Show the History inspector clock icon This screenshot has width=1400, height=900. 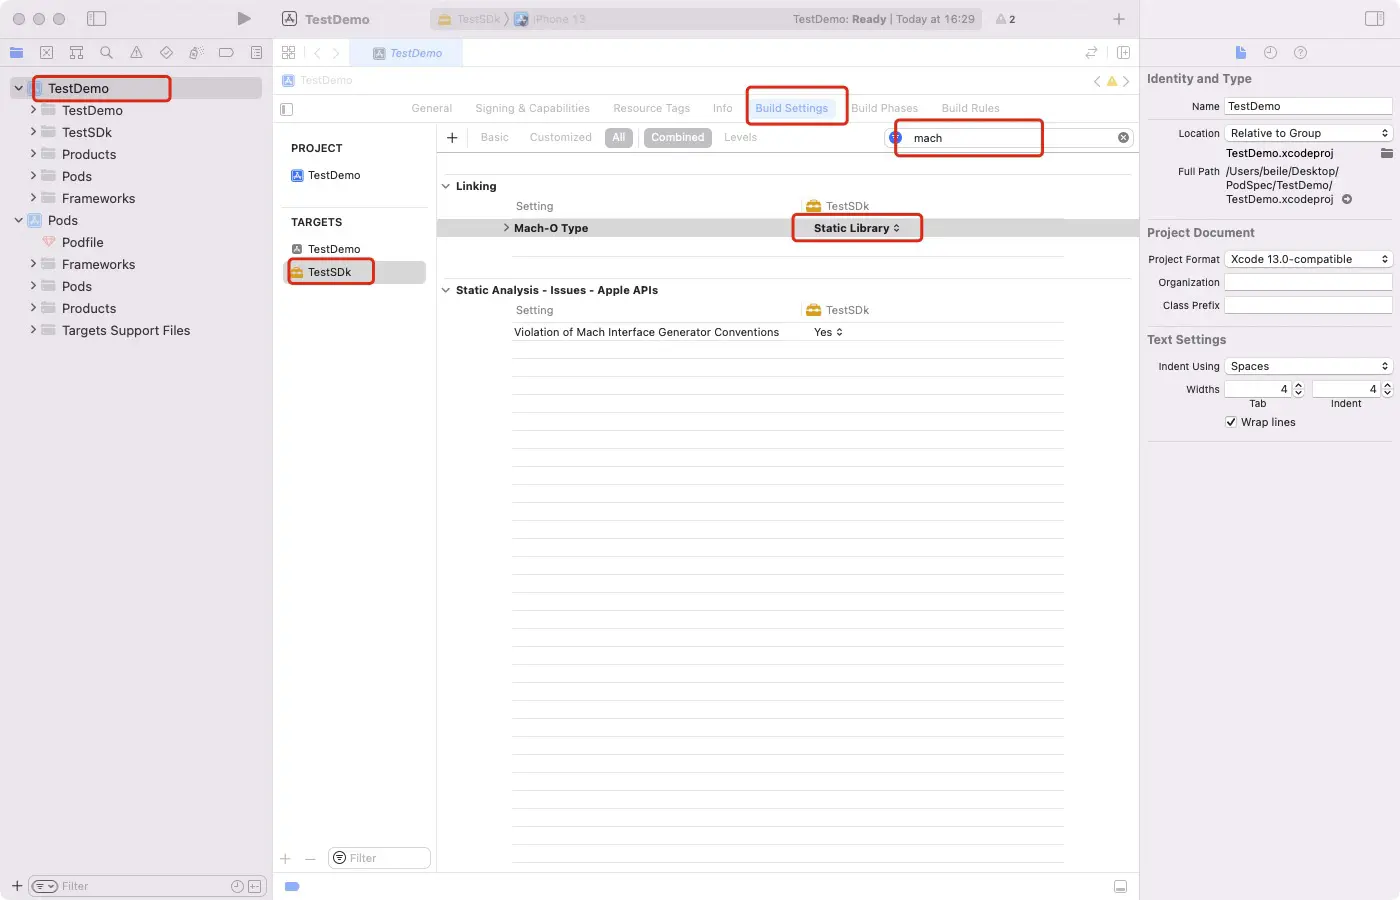1270,53
